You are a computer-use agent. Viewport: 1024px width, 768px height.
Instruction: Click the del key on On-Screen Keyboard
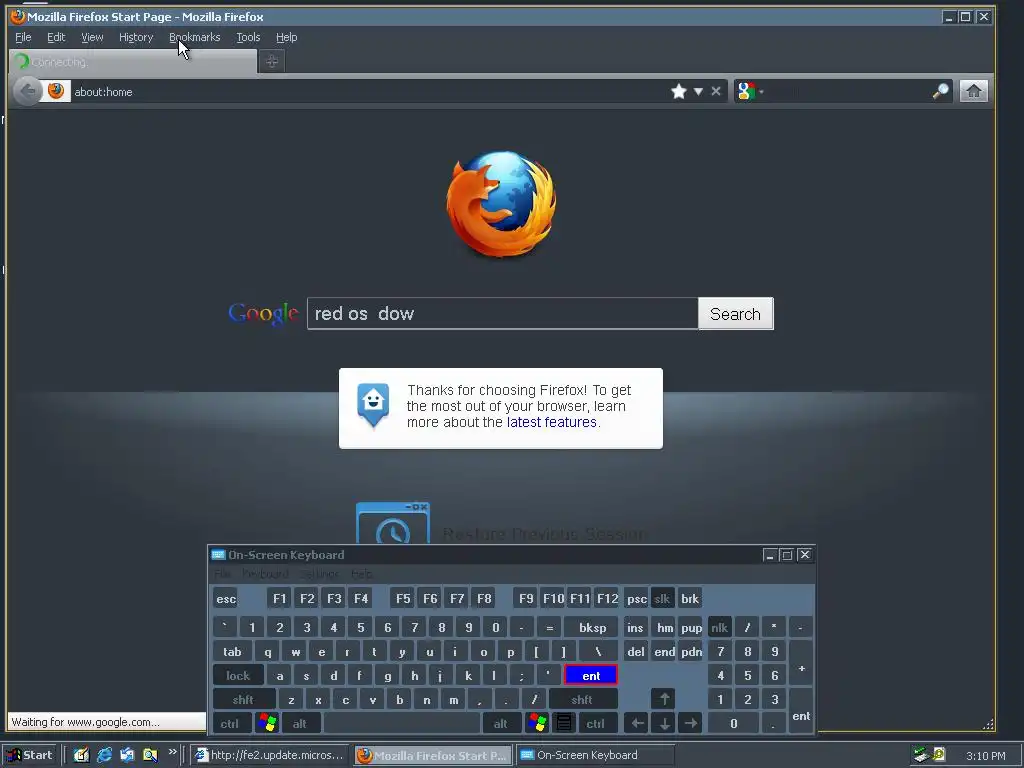coord(635,652)
